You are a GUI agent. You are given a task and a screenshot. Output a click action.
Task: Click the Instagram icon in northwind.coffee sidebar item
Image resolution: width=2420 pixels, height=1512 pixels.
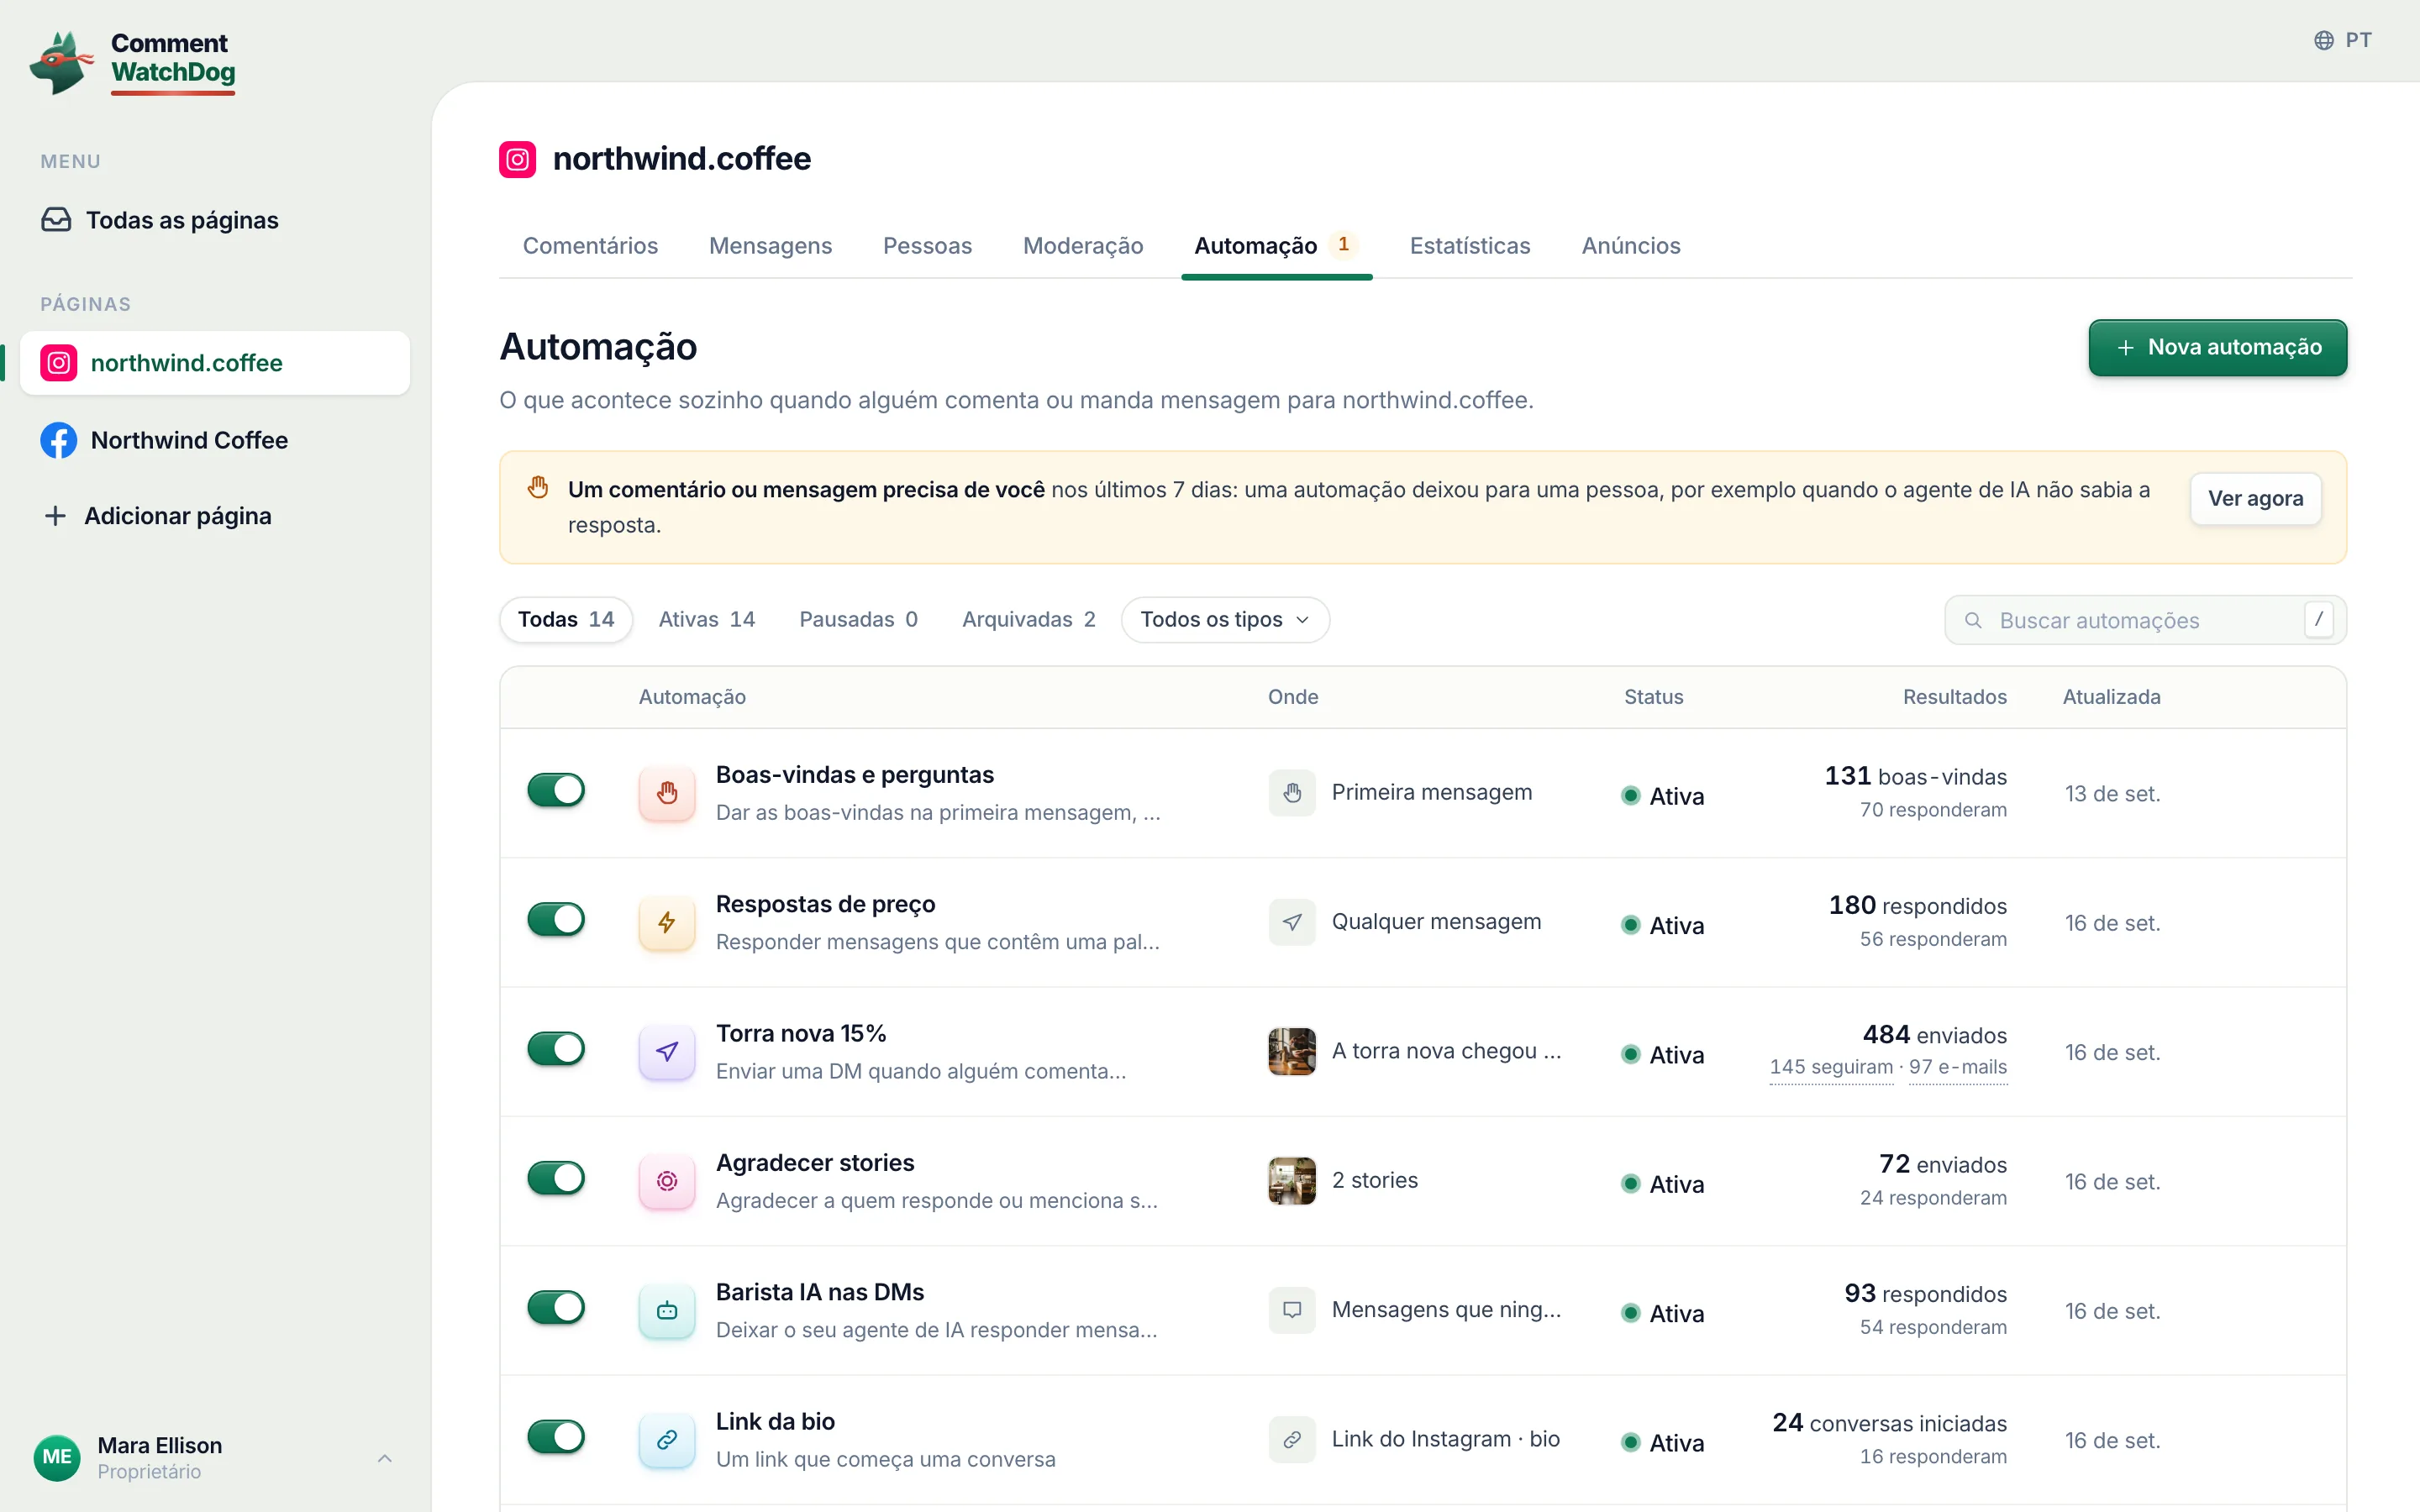[x=59, y=363]
